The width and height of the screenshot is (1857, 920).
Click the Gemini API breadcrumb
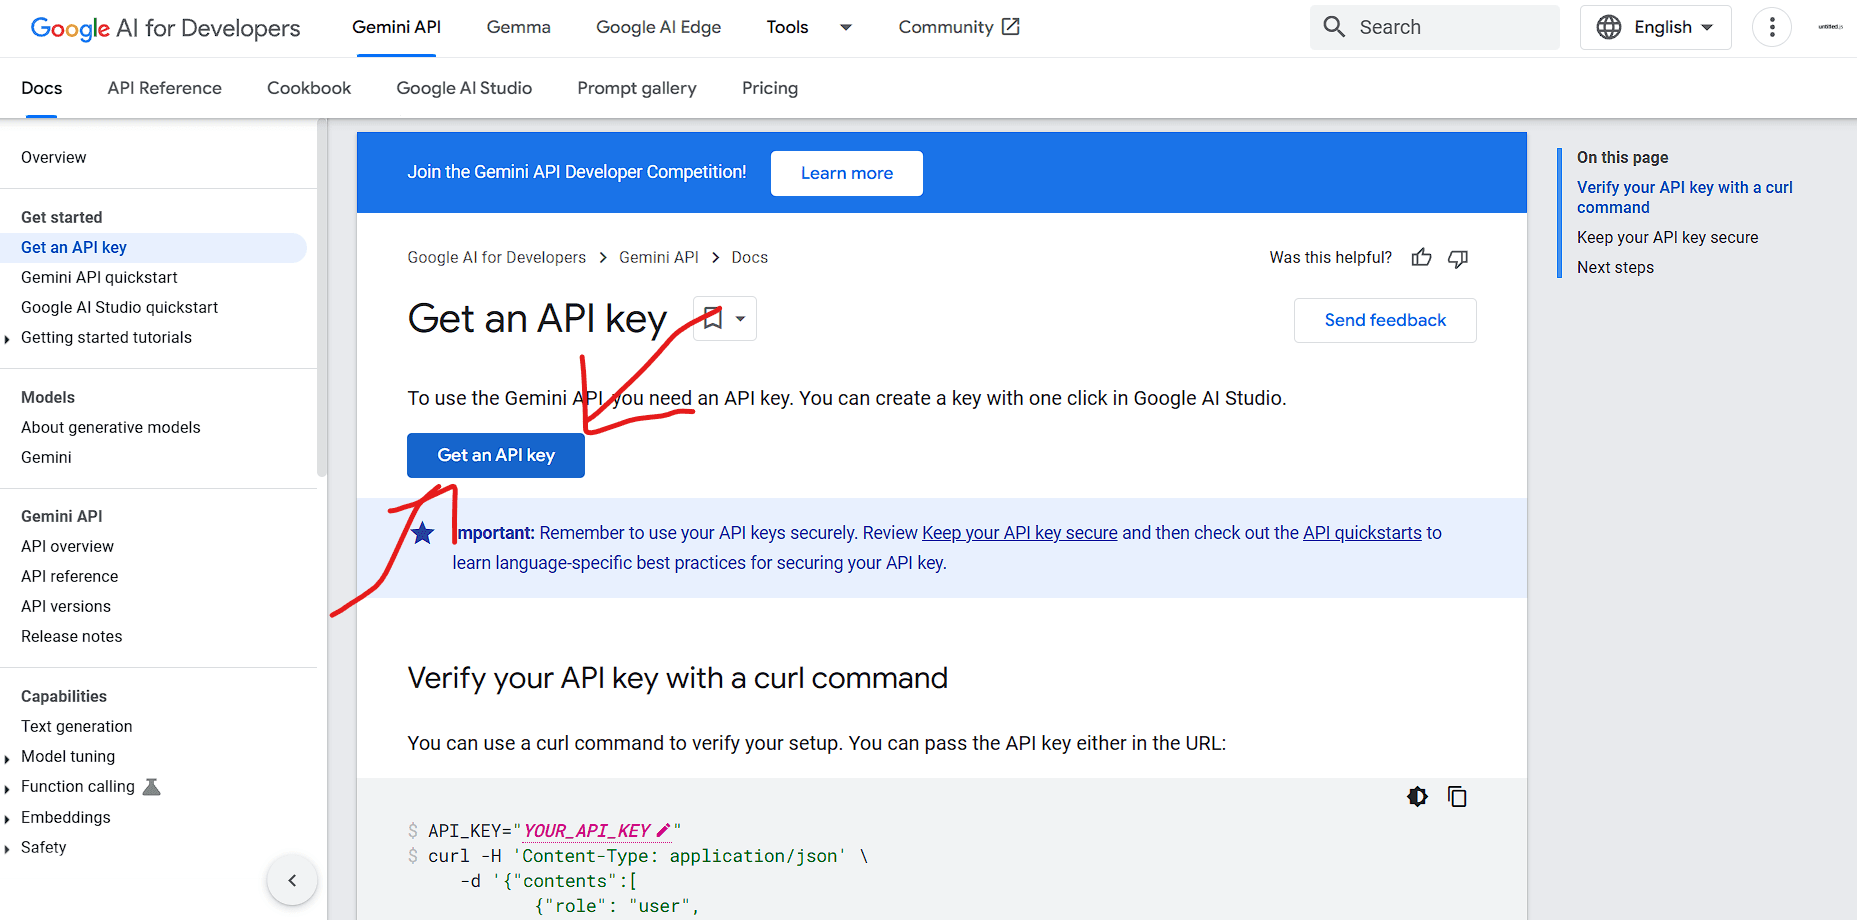pyautogui.click(x=658, y=257)
